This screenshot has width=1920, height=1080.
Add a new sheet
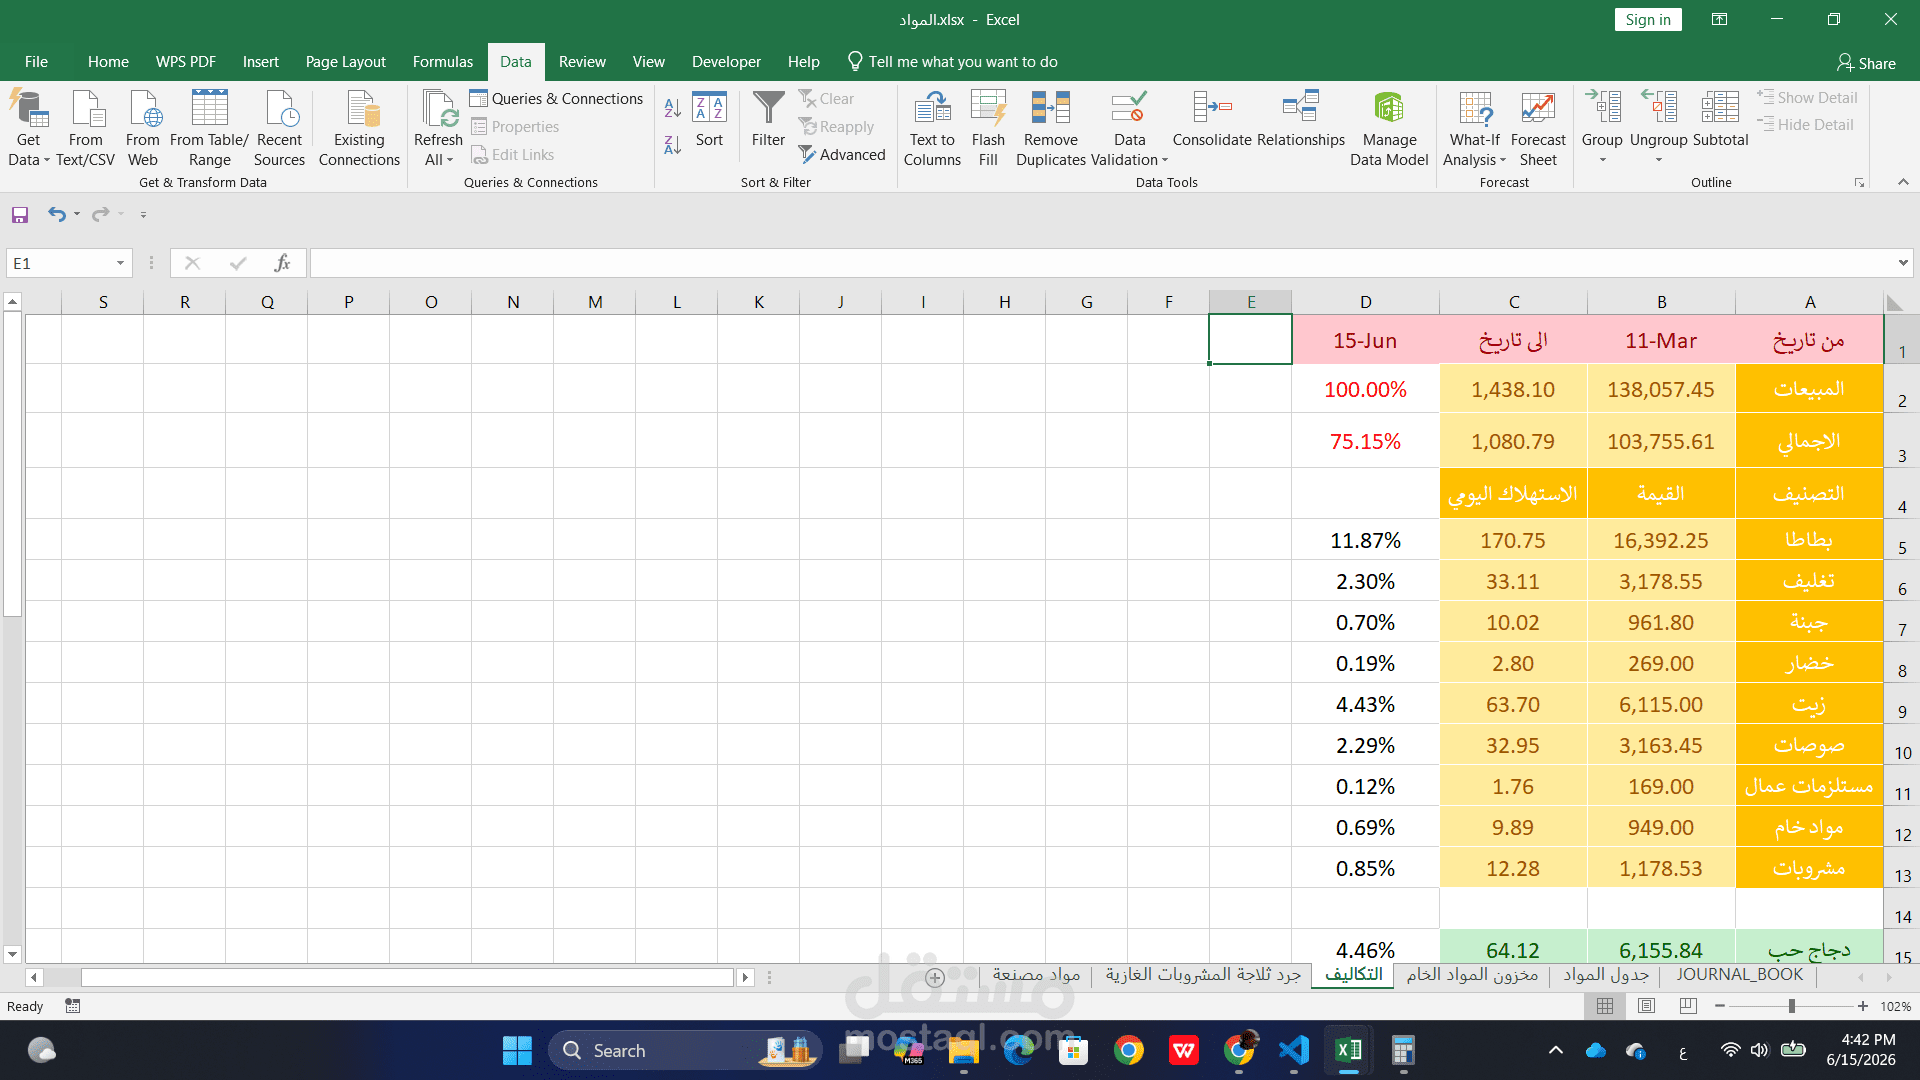pyautogui.click(x=935, y=977)
